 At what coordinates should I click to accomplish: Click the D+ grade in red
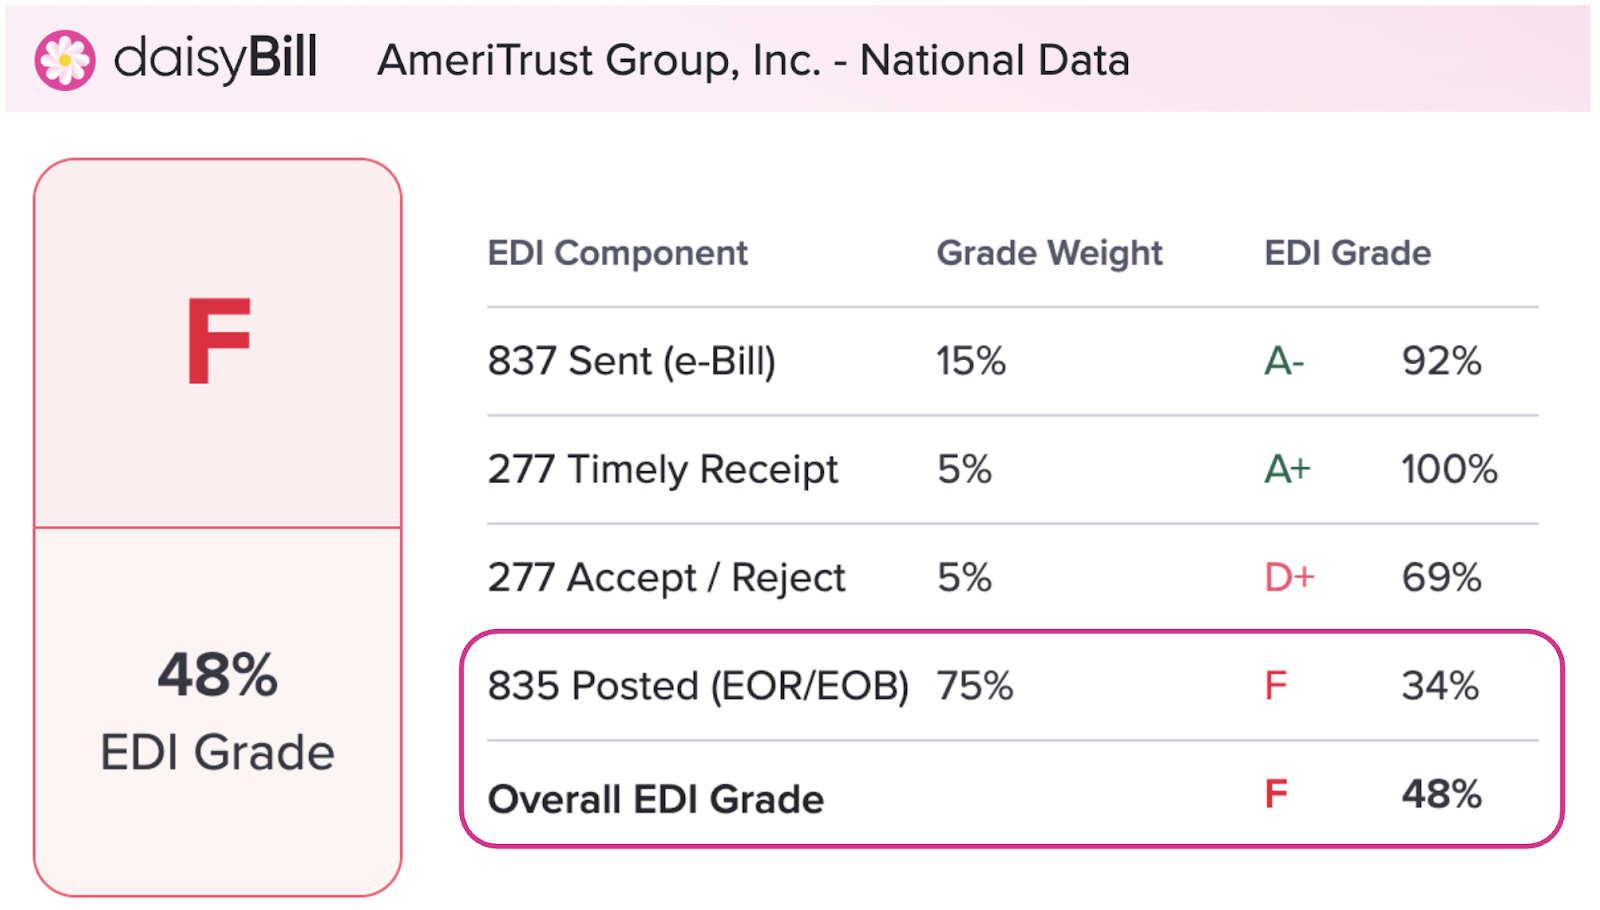(1289, 577)
